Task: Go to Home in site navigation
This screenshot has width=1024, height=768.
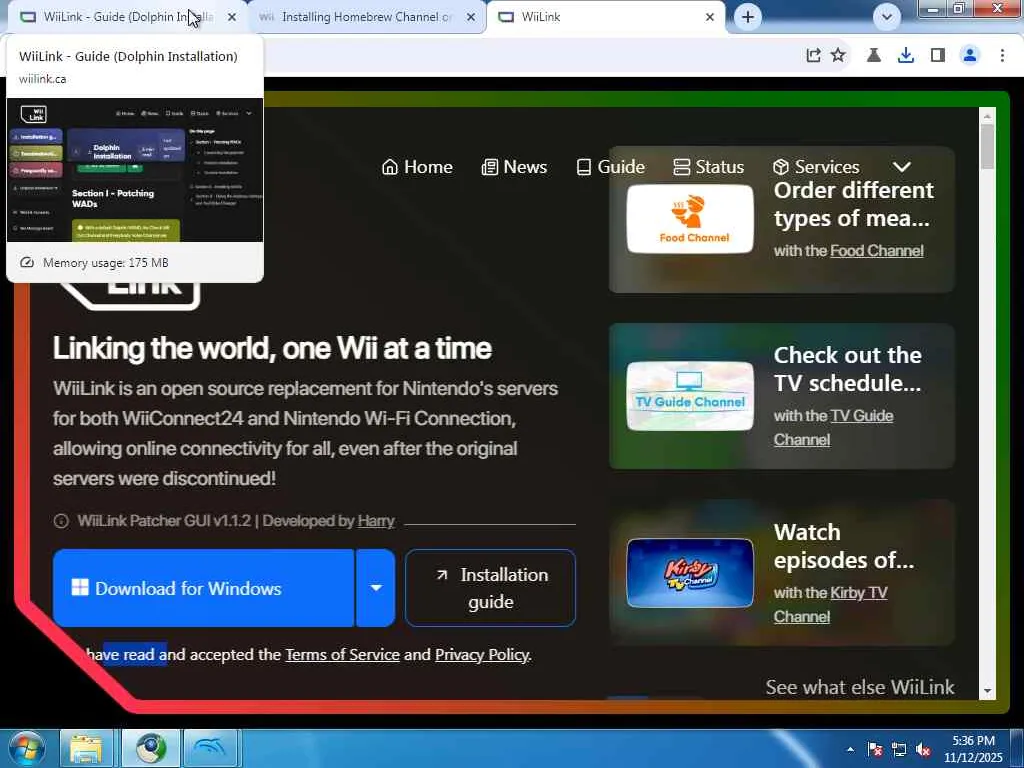Action: point(417,167)
